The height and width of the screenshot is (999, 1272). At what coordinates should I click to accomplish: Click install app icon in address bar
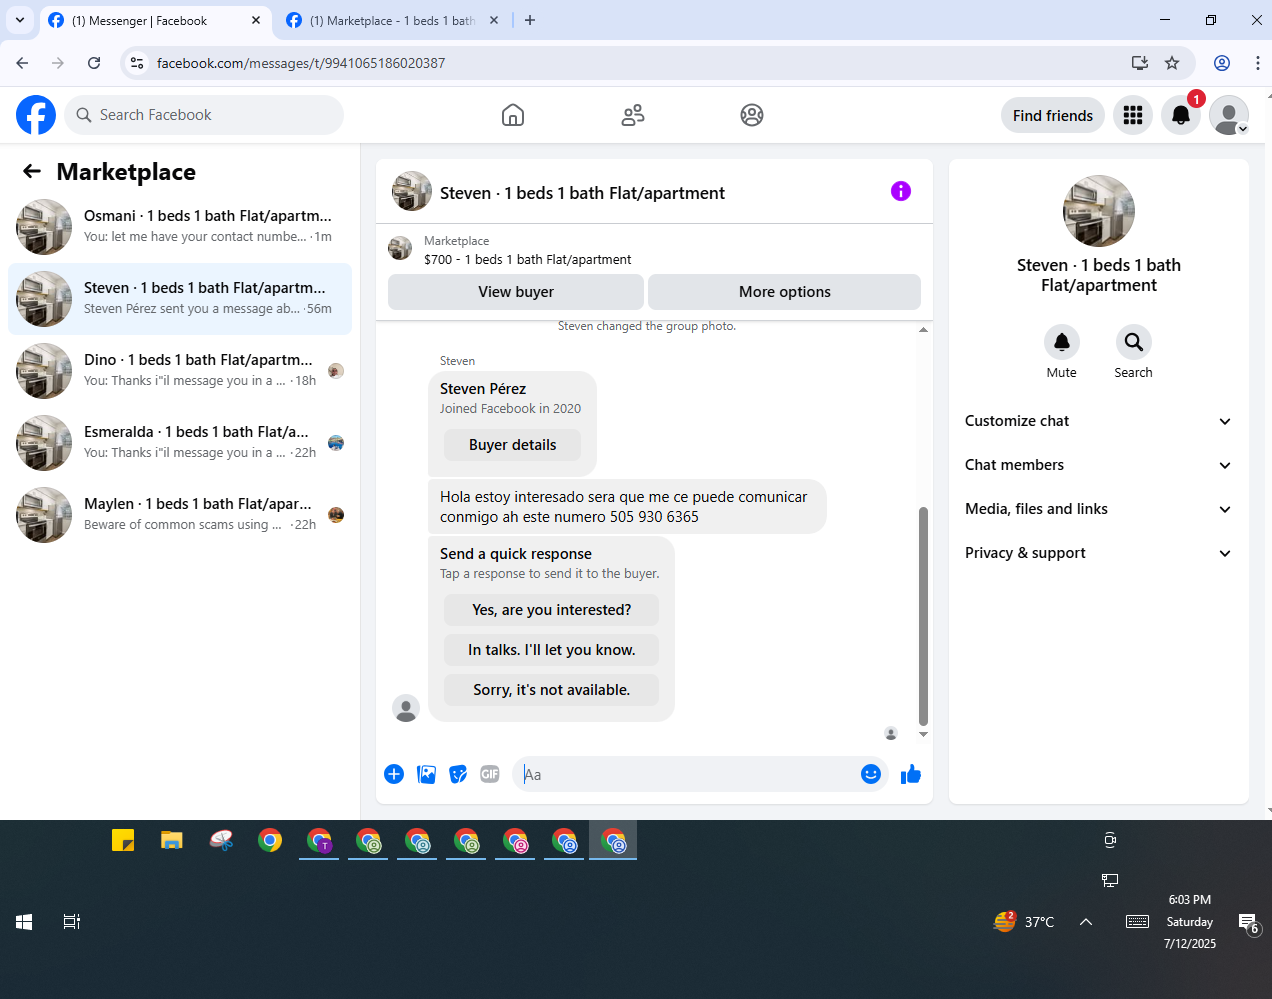click(1140, 63)
